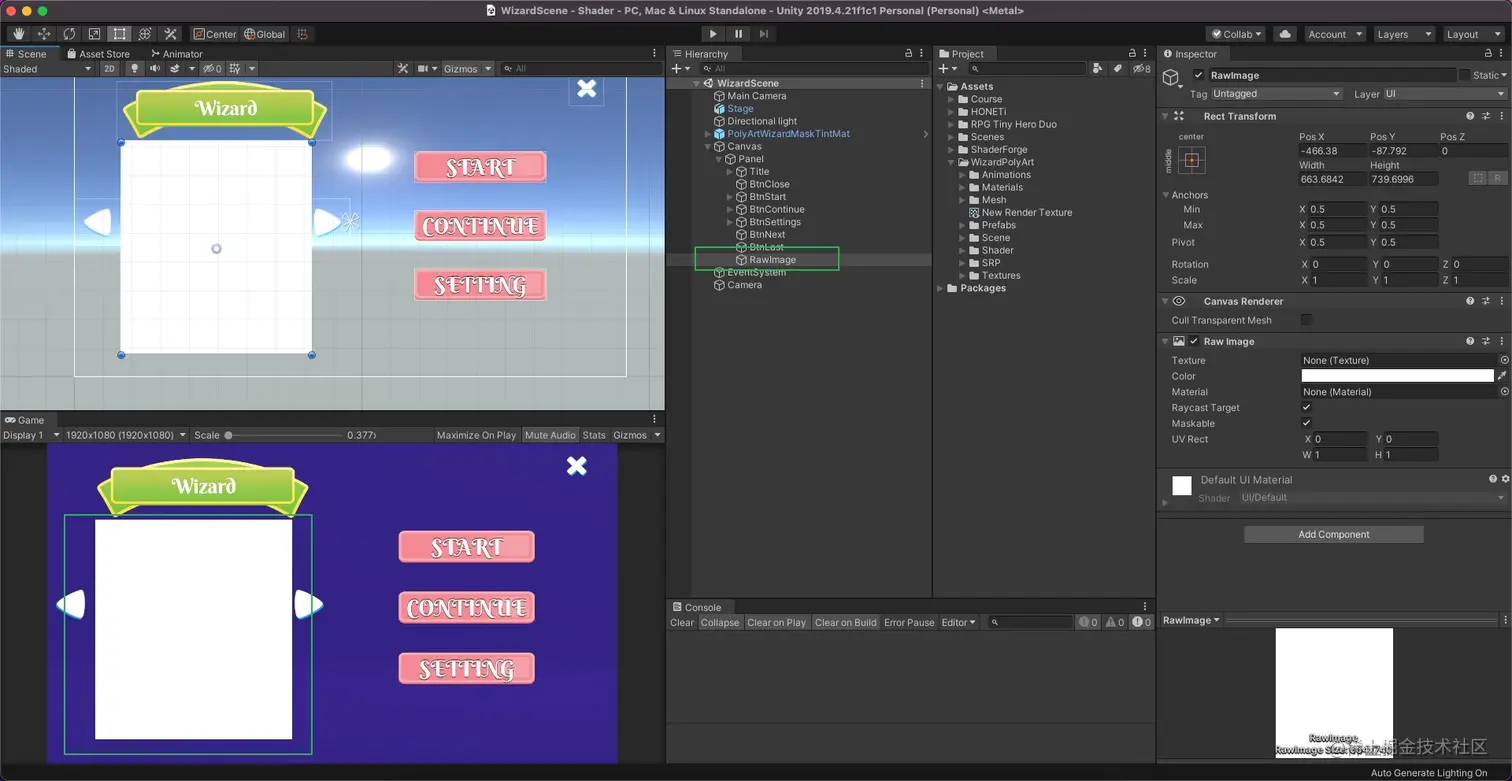Select the Console tab

(x=696, y=607)
